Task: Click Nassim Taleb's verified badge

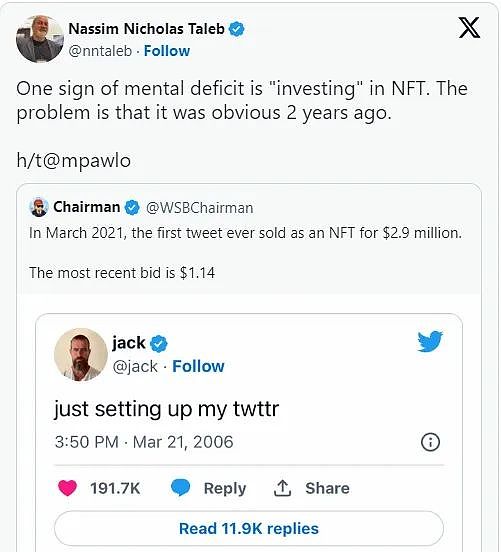Action: point(237,29)
